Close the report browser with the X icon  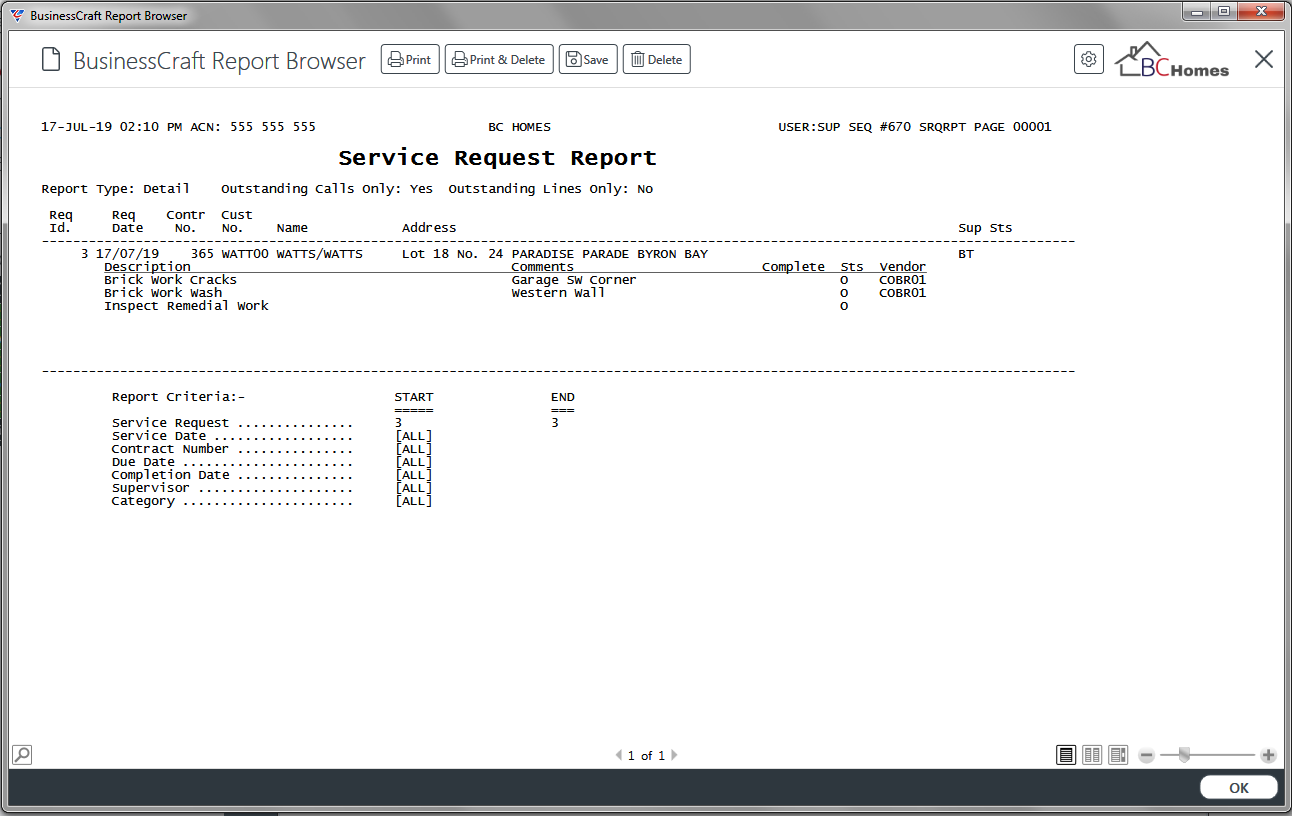click(1264, 60)
